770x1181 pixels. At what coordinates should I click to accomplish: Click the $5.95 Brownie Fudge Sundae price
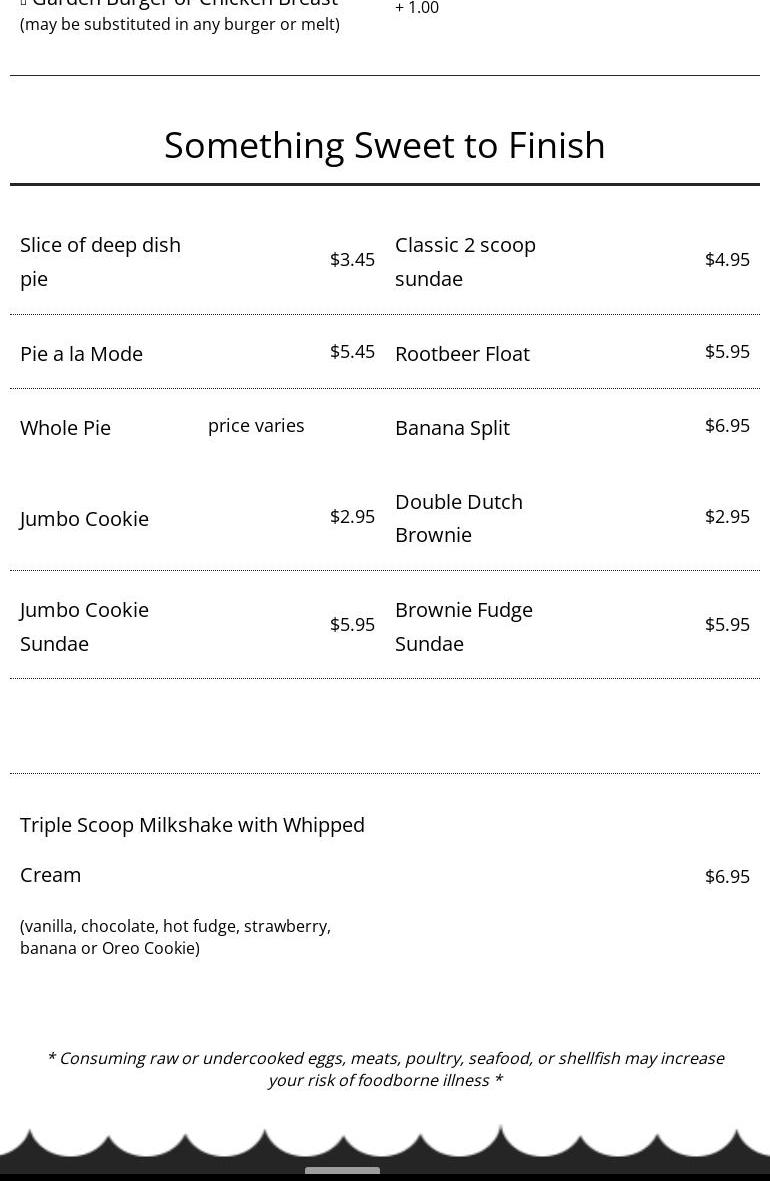727,624
